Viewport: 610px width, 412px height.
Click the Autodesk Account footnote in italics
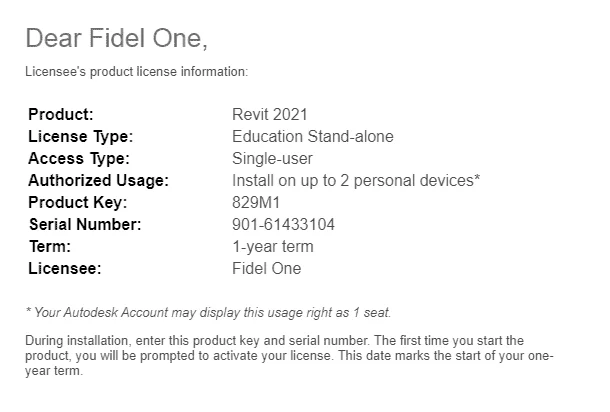(x=208, y=312)
